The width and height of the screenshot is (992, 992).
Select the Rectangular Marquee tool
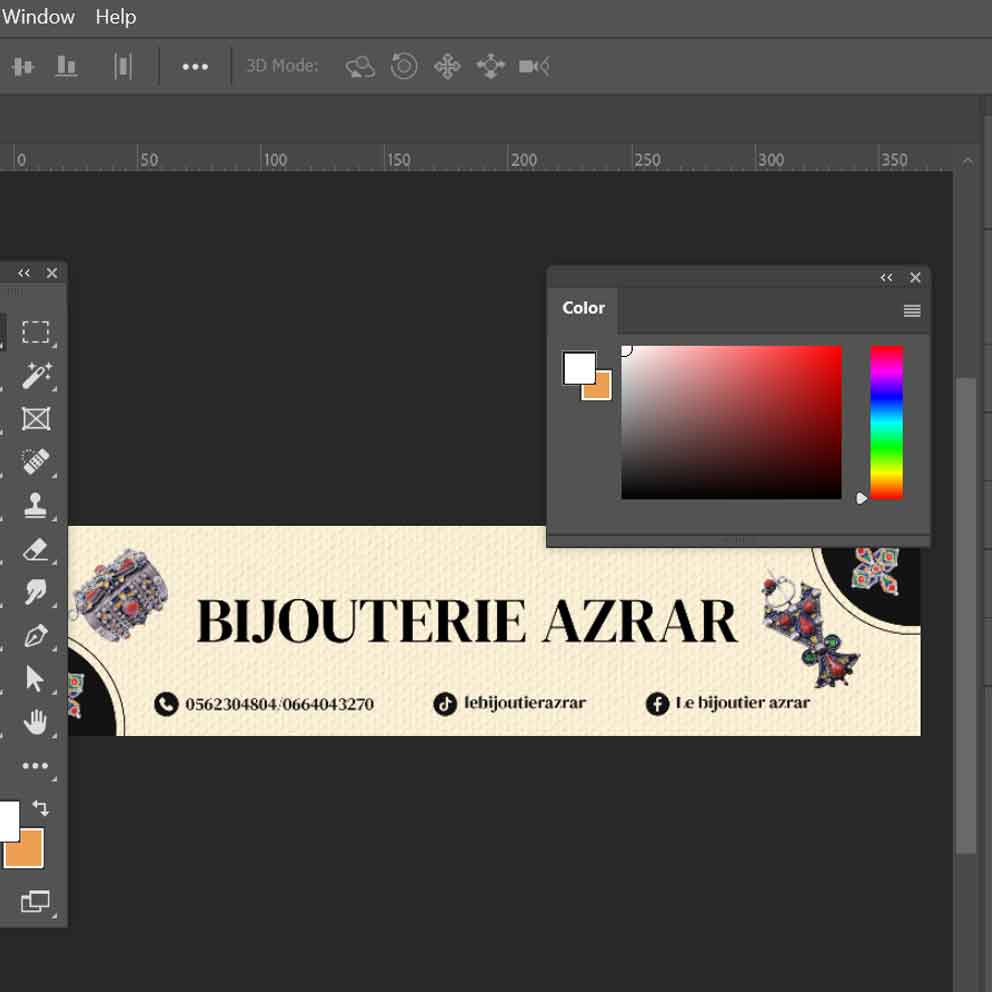[36, 332]
